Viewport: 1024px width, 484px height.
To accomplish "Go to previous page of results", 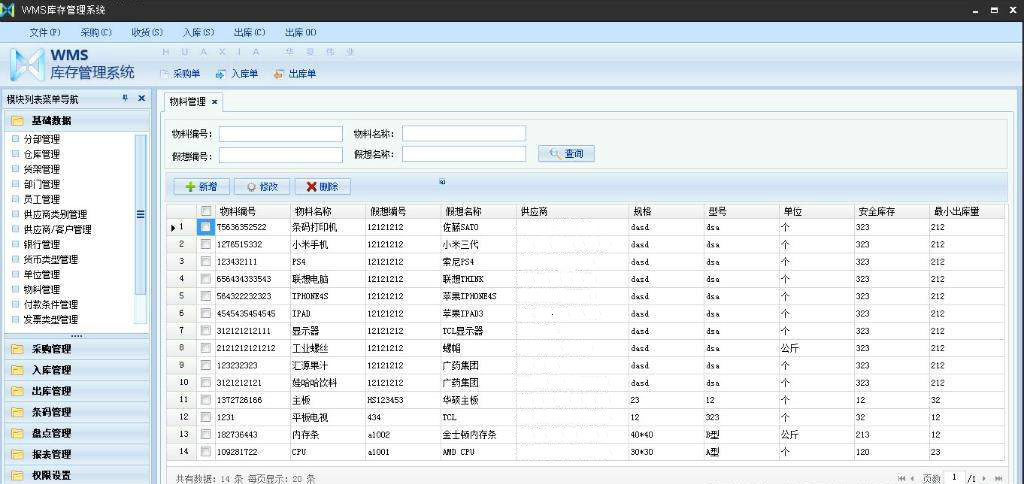I will point(912,479).
